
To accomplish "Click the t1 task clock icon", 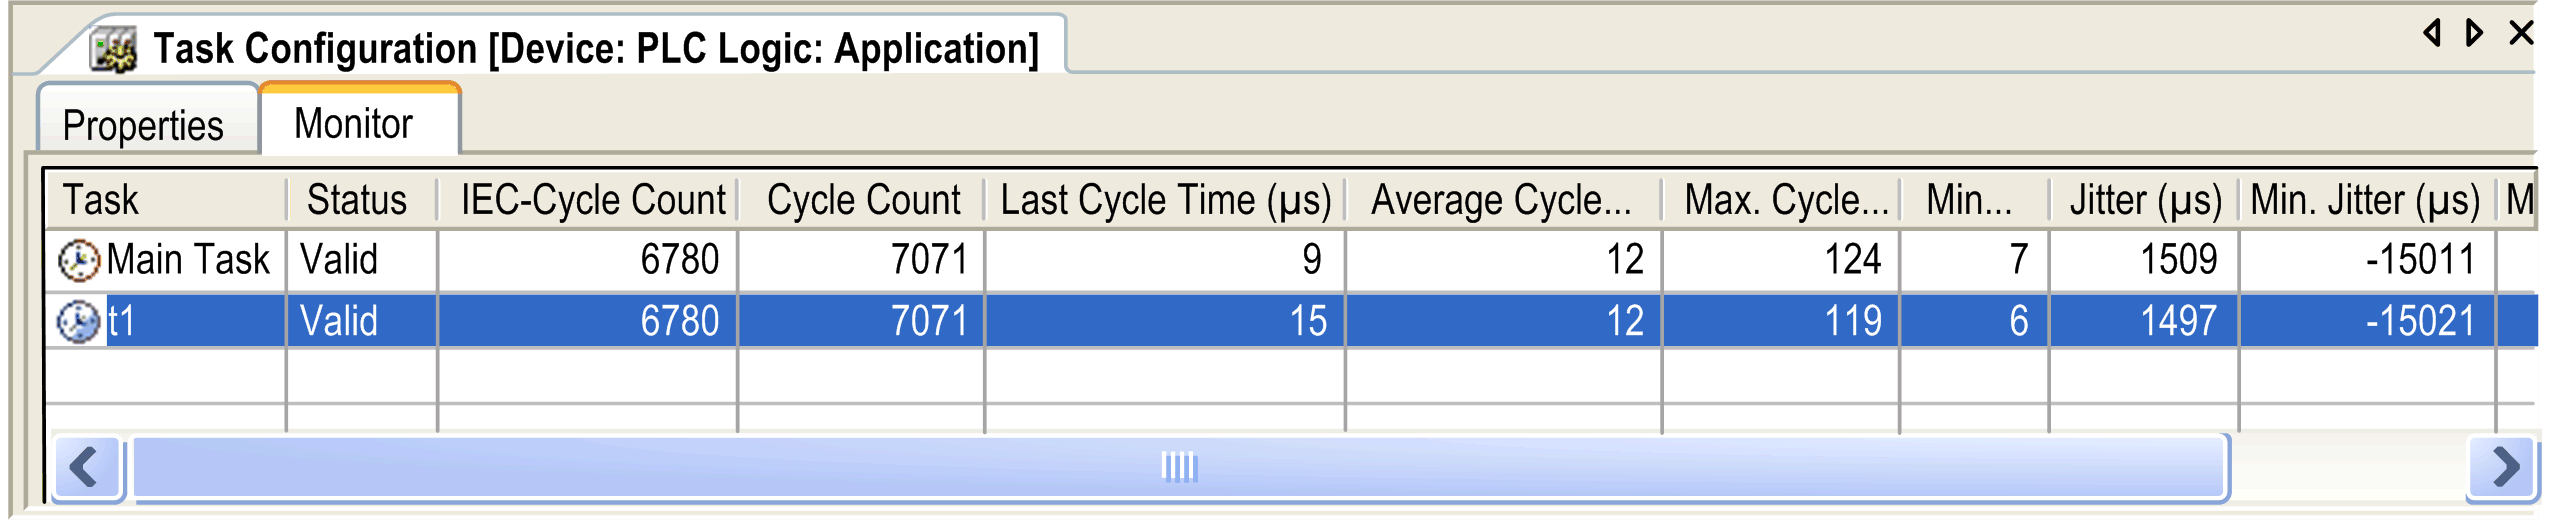I will [x=78, y=322].
